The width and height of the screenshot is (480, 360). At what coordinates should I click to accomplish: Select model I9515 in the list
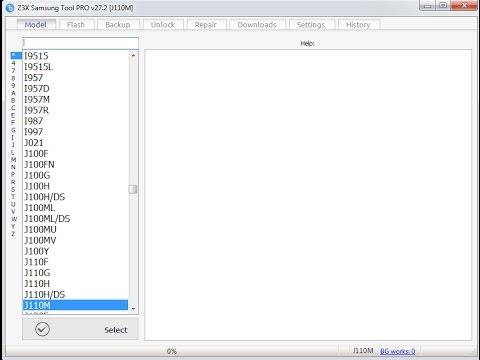pyautogui.click(x=76, y=56)
